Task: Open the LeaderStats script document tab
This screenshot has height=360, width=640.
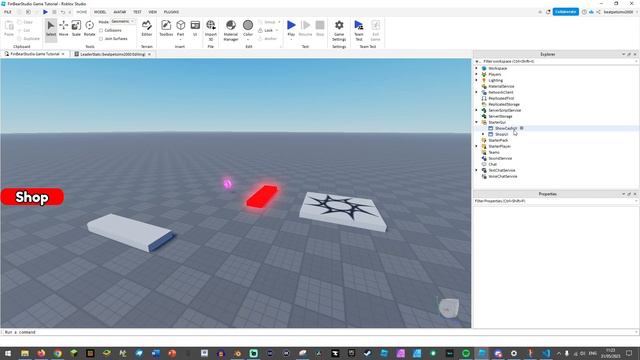Action: [112, 54]
